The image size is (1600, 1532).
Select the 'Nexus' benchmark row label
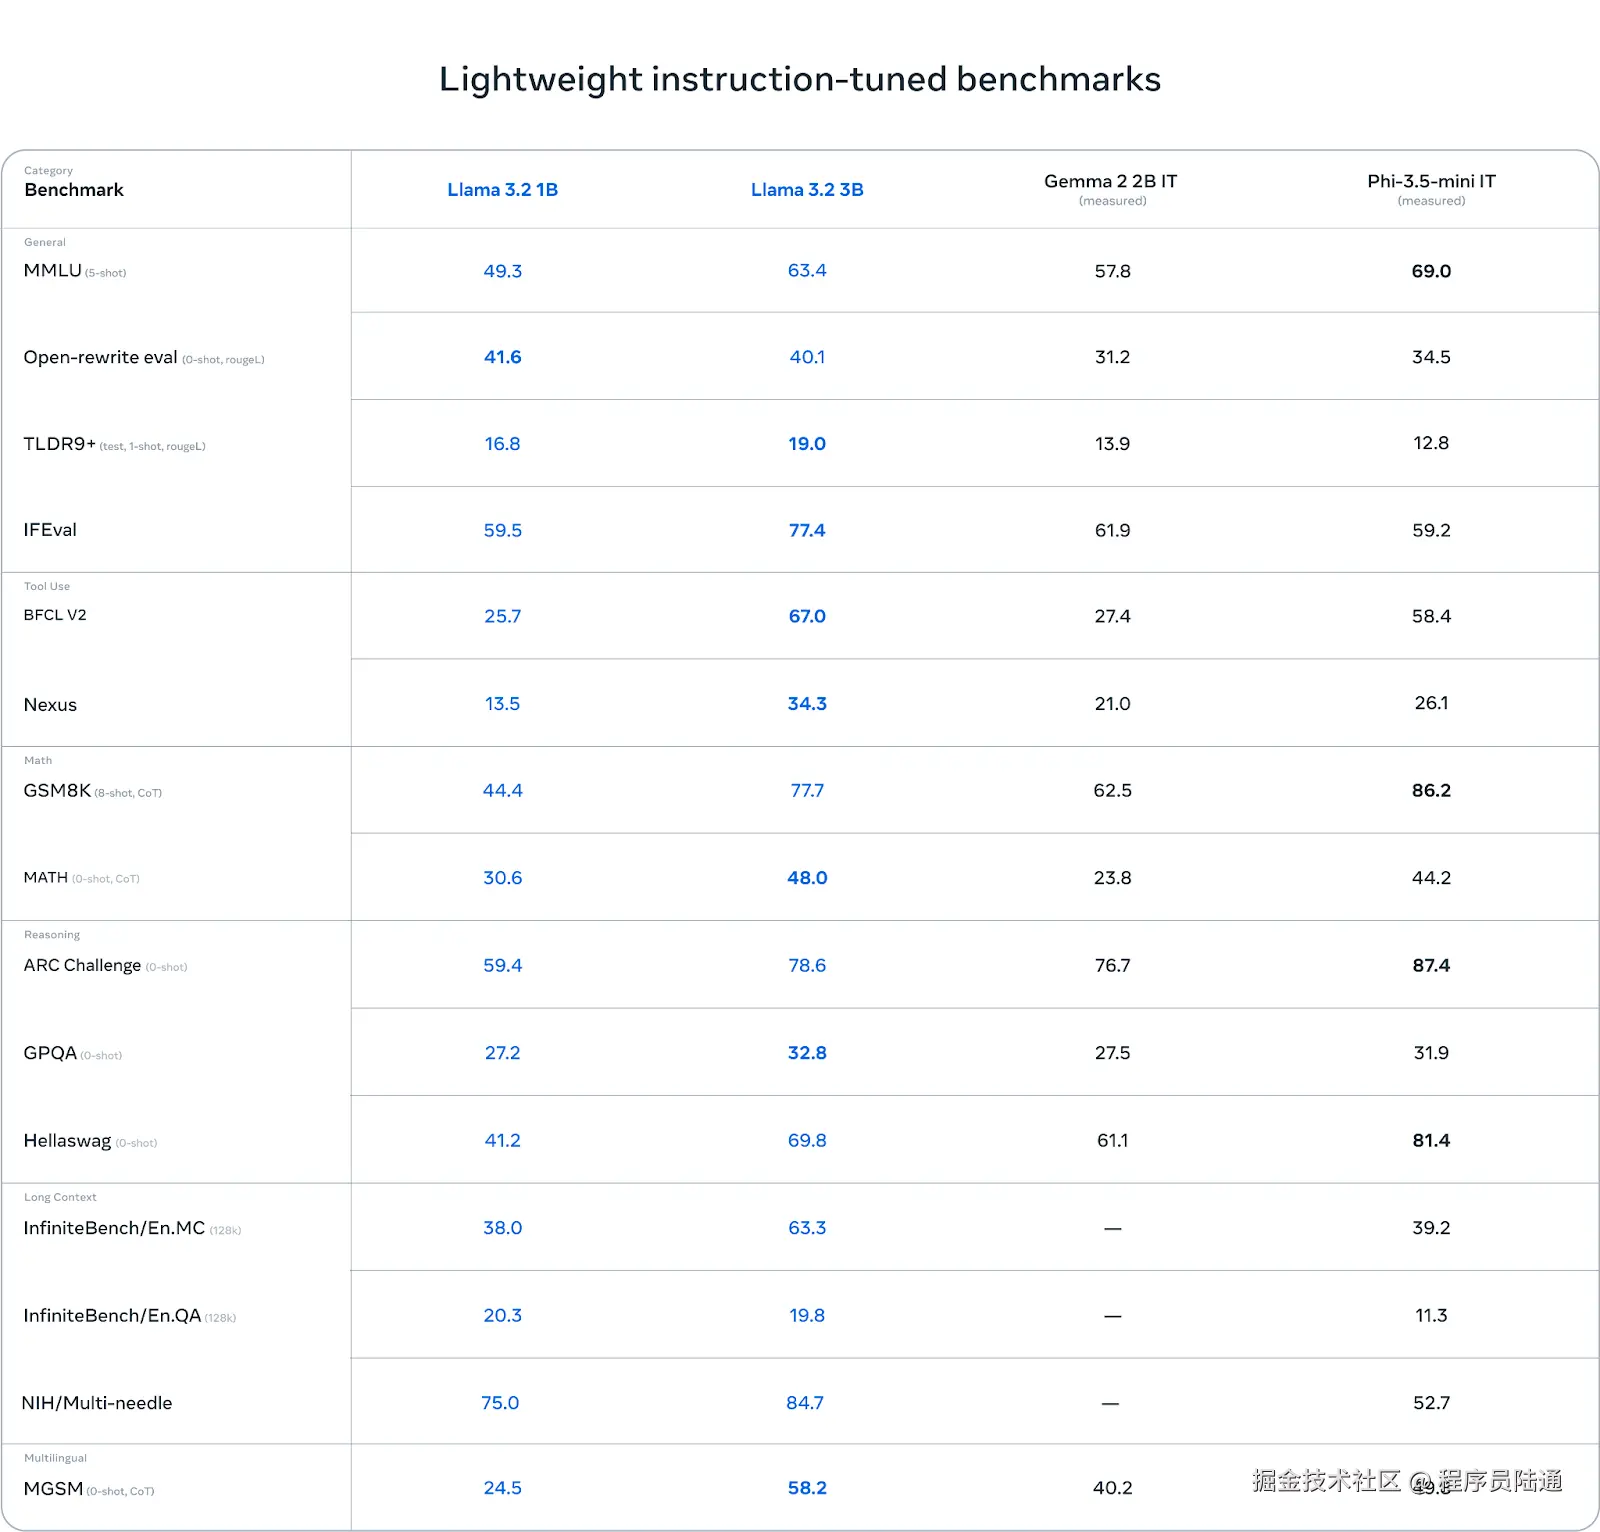point(50,705)
